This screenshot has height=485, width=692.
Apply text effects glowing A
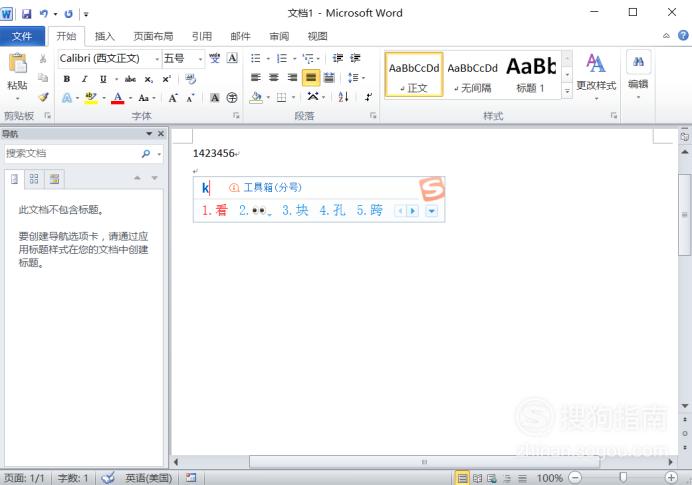(x=67, y=98)
